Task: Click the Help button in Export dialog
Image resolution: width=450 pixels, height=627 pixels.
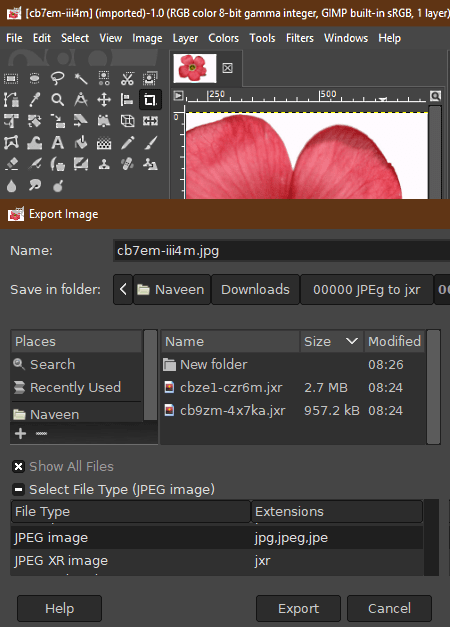Action: coord(59,608)
